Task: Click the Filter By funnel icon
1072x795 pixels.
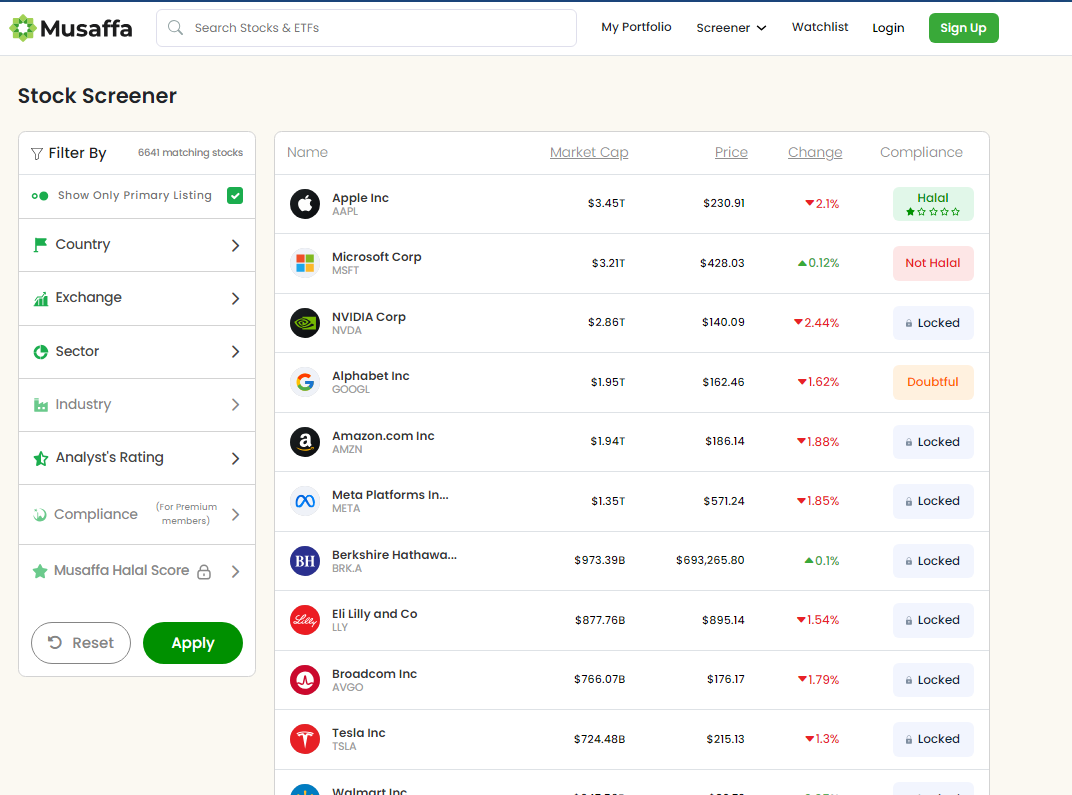Action: click(x=37, y=154)
